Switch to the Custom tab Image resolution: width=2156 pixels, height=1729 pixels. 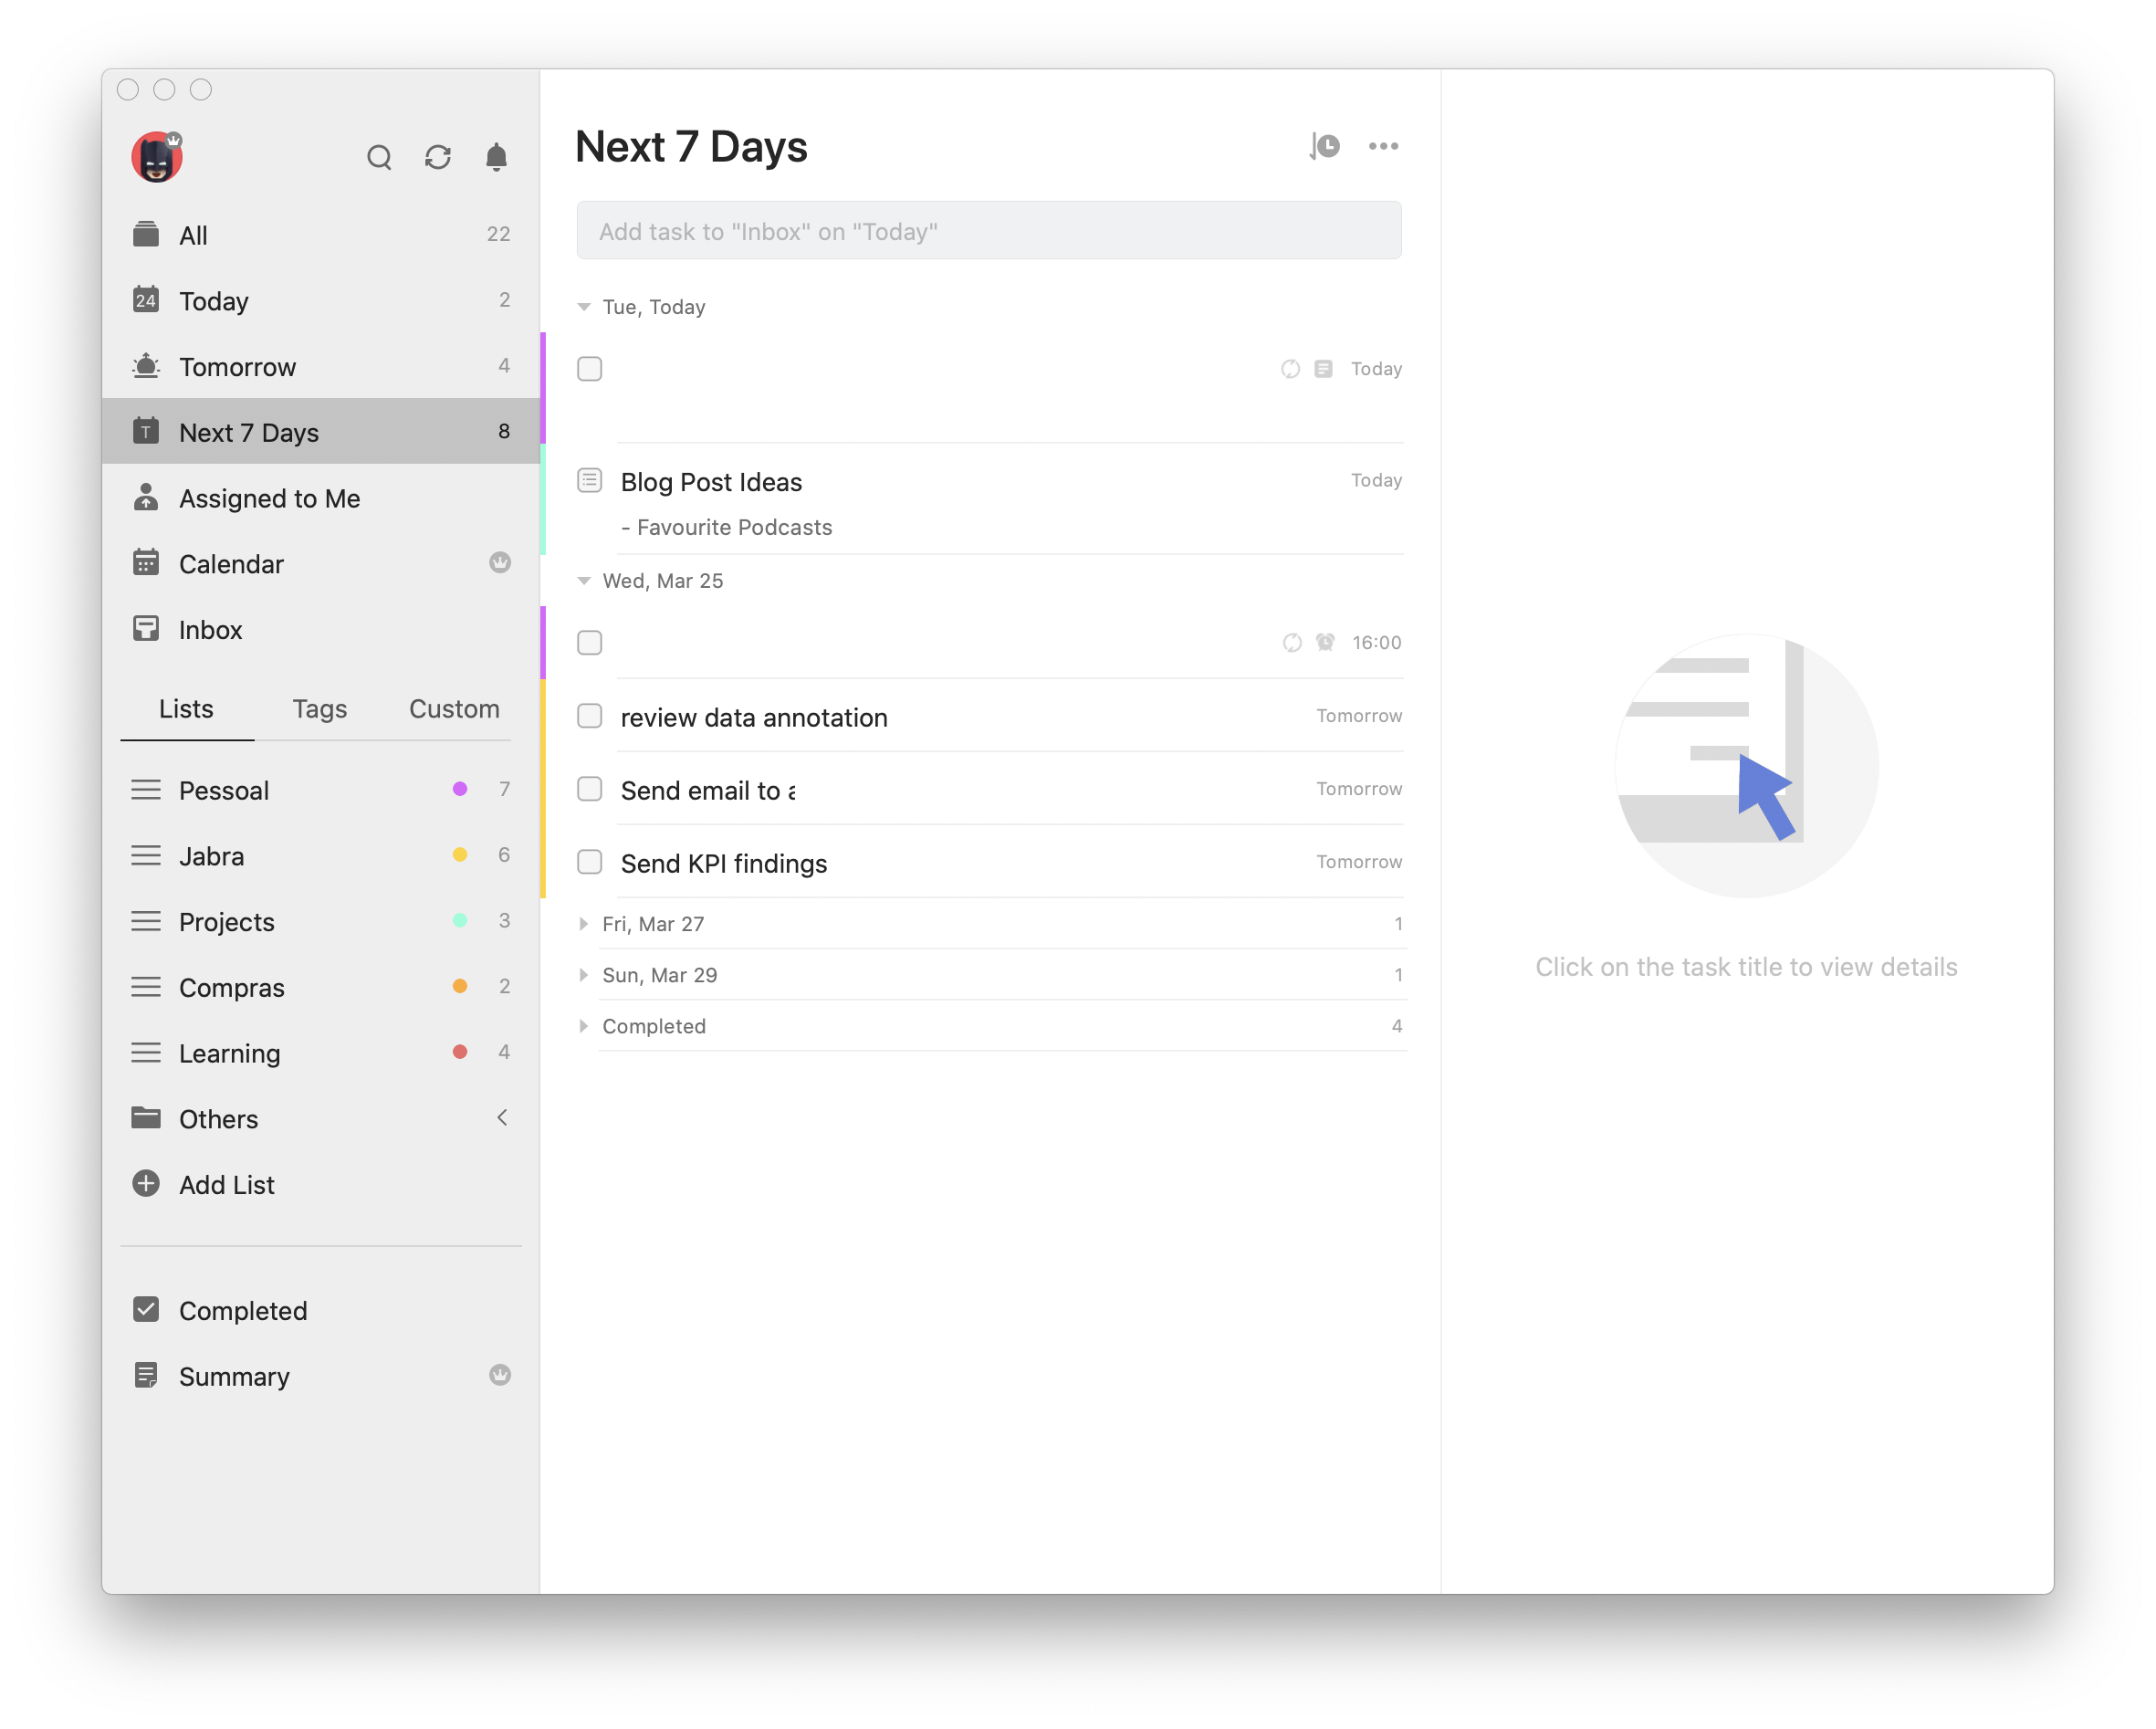(454, 709)
